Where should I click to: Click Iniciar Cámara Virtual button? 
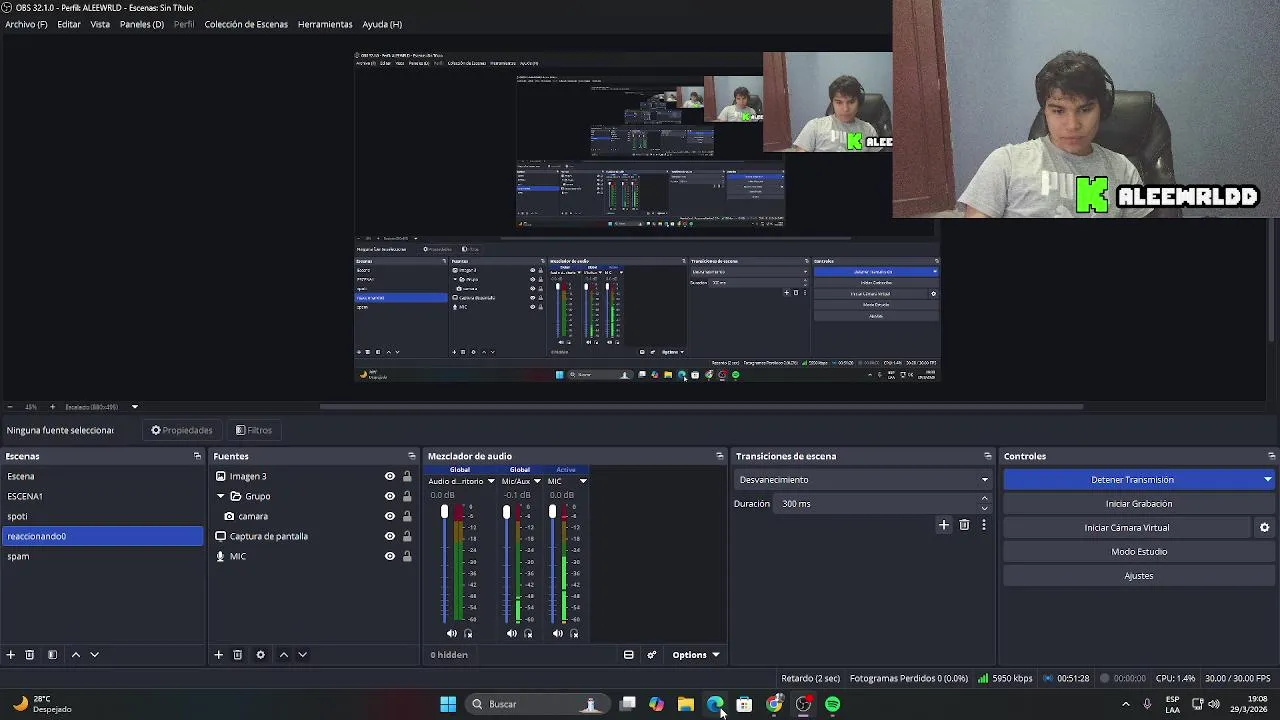pyautogui.click(x=1127, y=528)
